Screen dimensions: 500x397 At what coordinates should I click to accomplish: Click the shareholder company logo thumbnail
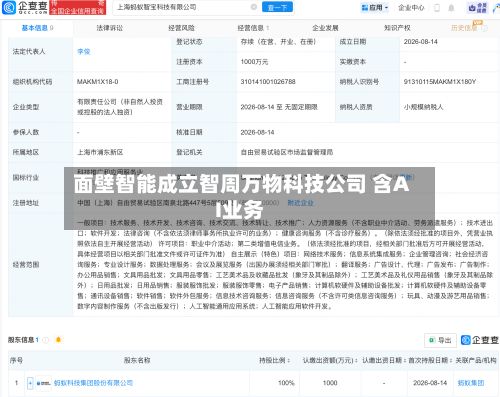[x=43, y=383]
